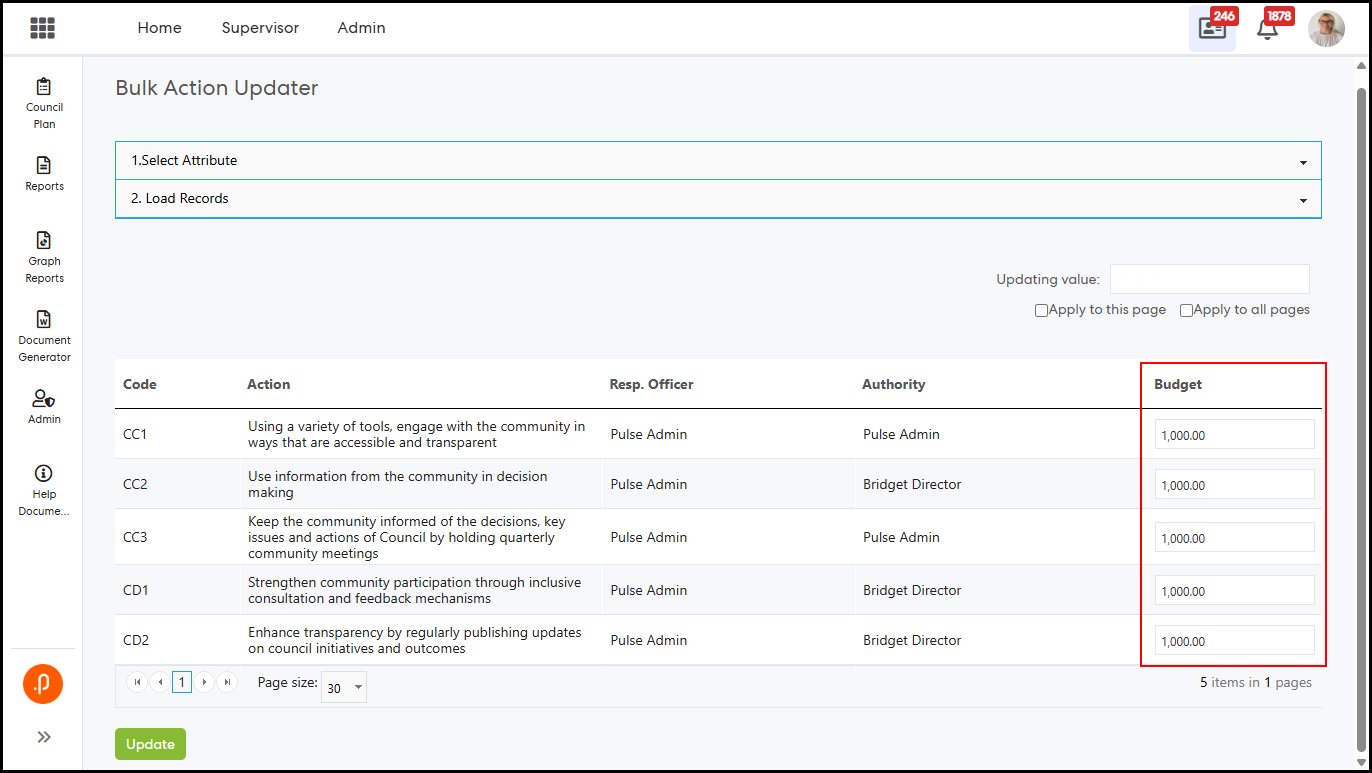Open the Home menu item
The width and height of the screenshot is (1372, 773).
(159, 28)
